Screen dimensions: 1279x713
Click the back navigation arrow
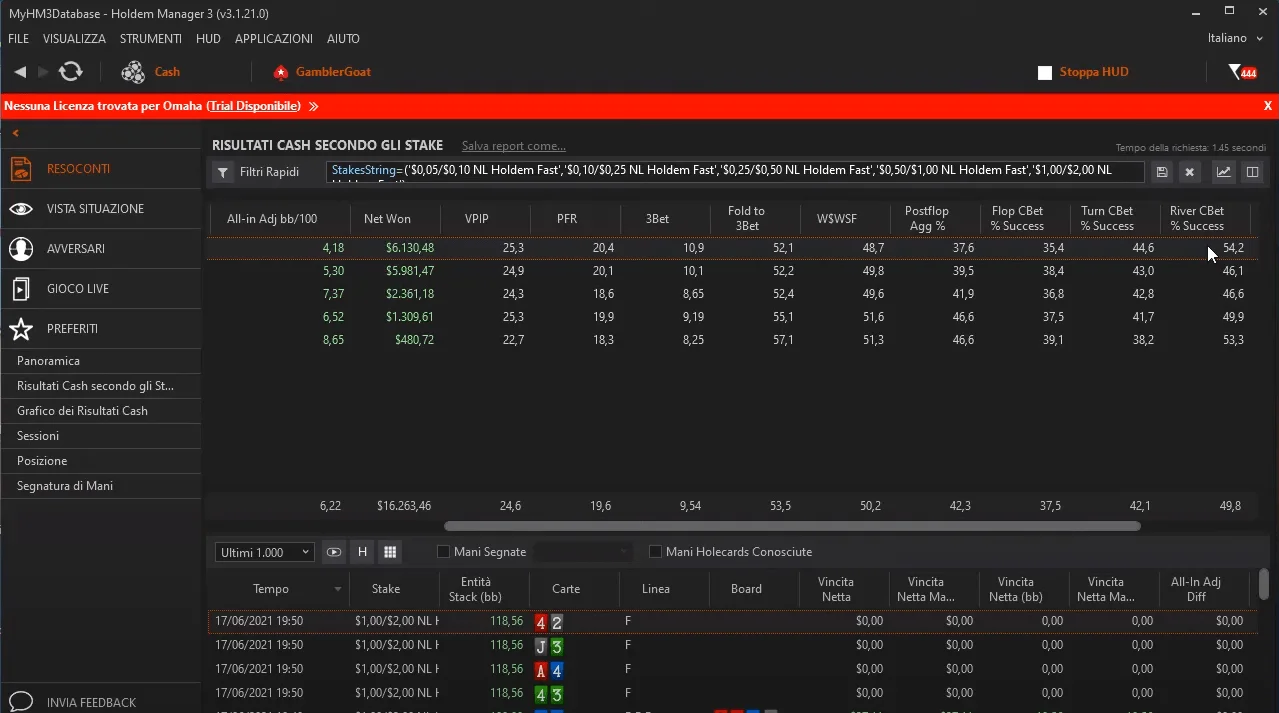pyautogui.click(x=20, y=72)
